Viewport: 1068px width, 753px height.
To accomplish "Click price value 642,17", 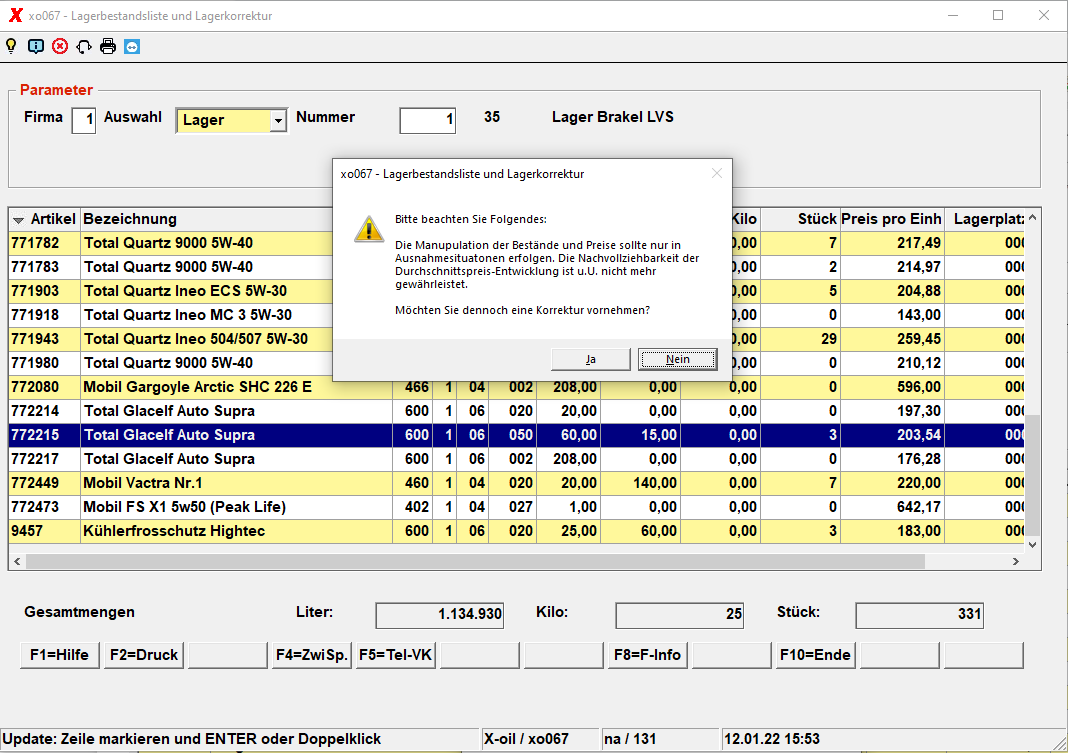I will [919, 507].
